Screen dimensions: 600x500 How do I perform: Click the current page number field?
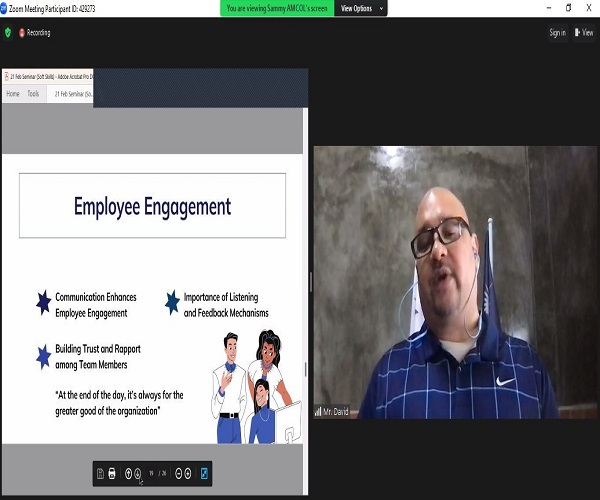[x=151, y=474]
